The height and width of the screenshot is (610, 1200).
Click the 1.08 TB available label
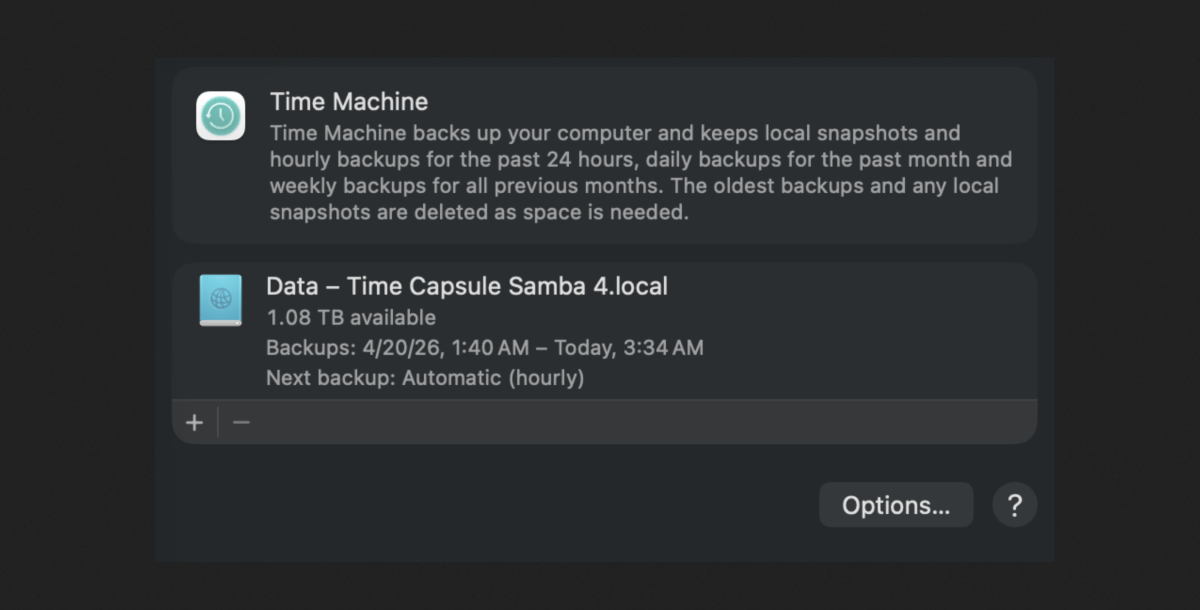tap(351, 318)
